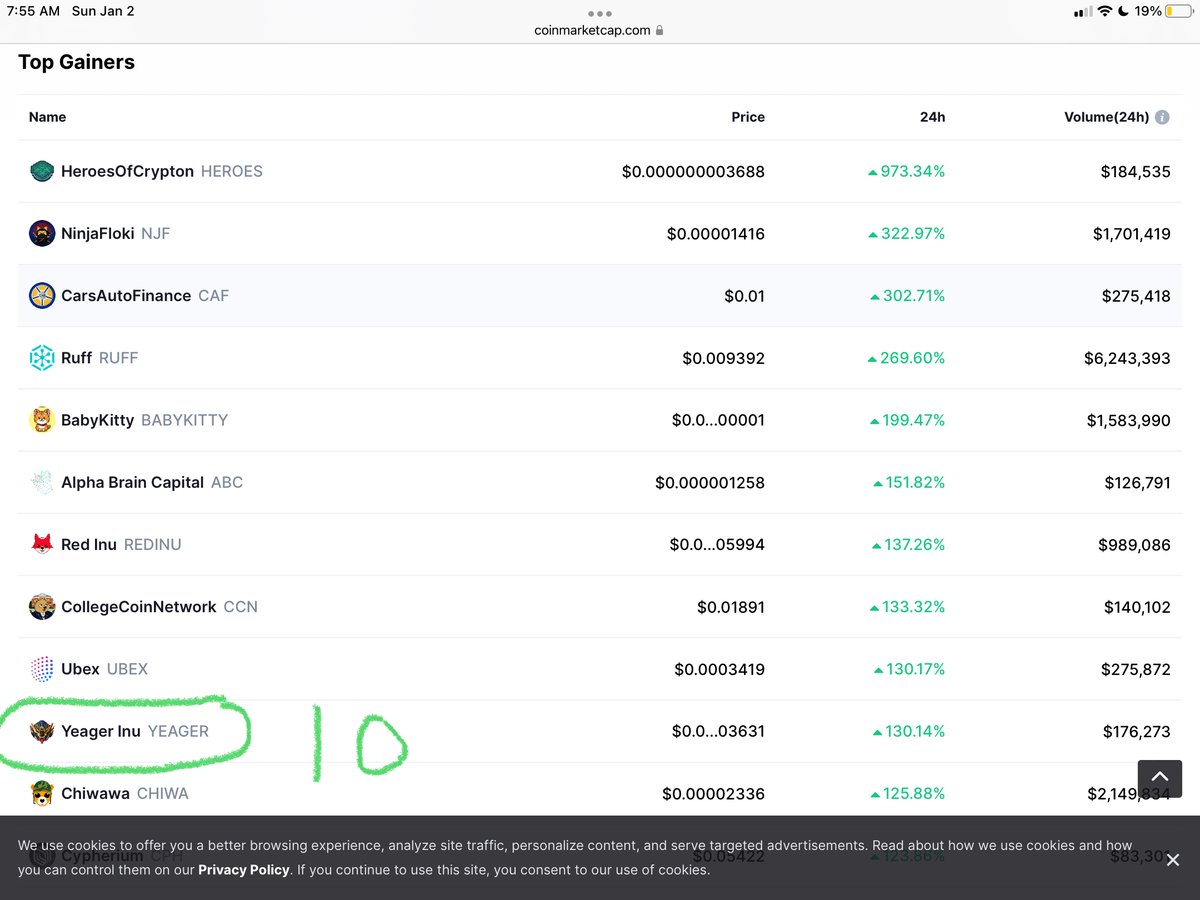The width and height of the screenshot is (1200, 900).
Task: Select the $6,243,393 volume value
Action: tap(1128, 358)
